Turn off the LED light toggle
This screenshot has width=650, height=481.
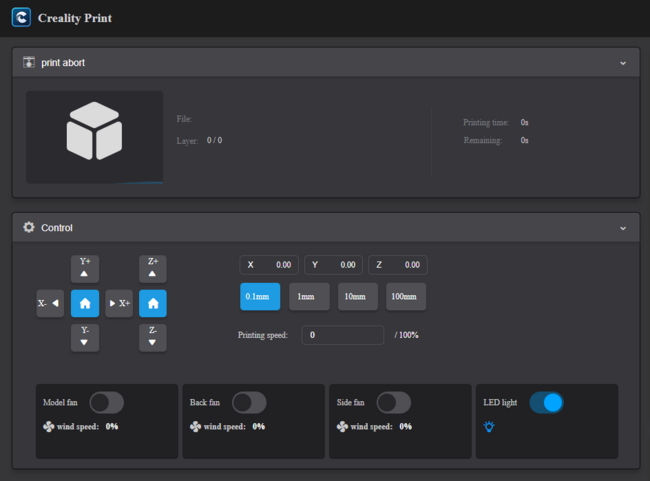tap(546, 402)
